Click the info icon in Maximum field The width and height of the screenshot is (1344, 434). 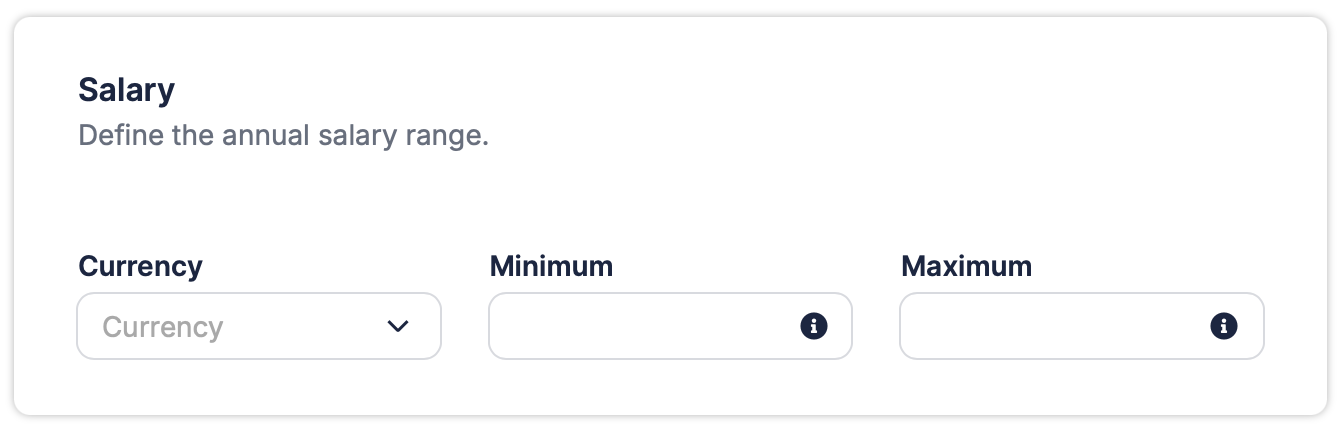pyautogui.click(x=1224, y=326)
